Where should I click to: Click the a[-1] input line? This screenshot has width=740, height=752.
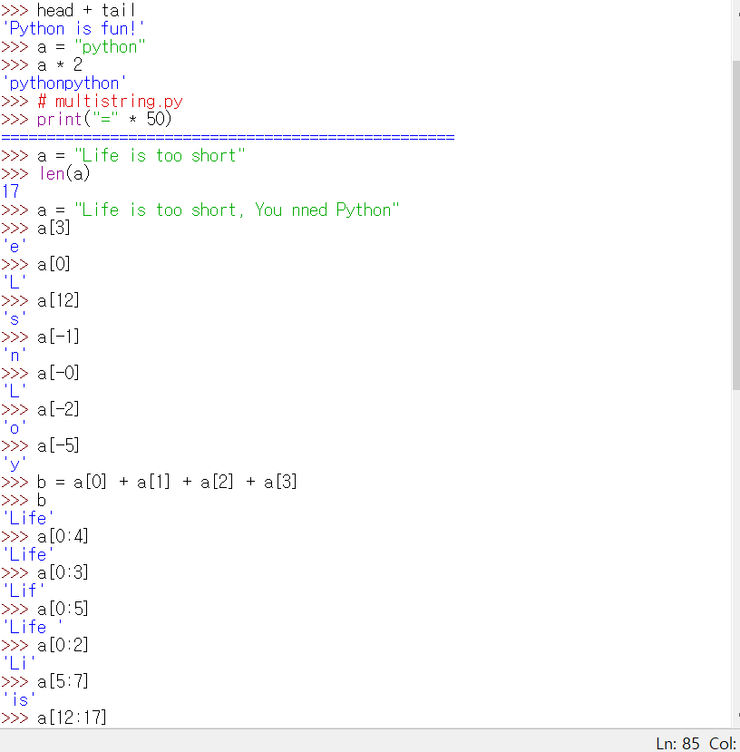(x=58, y=337)
